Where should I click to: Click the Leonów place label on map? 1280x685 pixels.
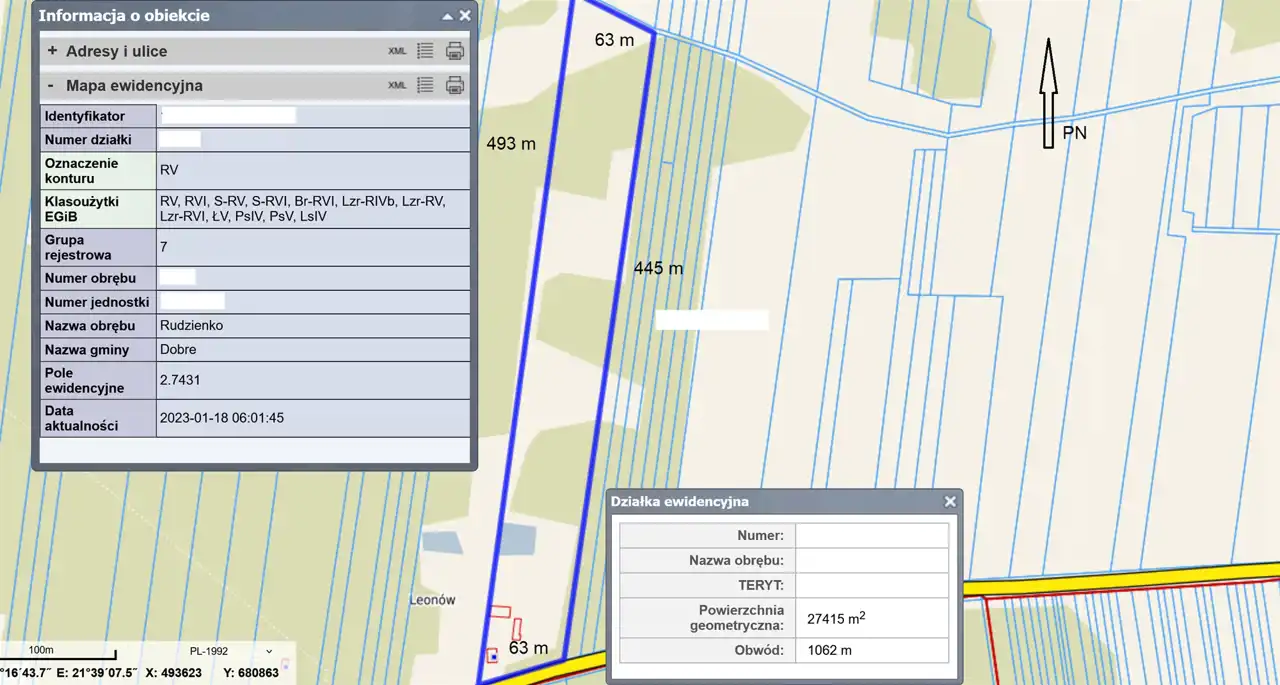click(432, 600)
